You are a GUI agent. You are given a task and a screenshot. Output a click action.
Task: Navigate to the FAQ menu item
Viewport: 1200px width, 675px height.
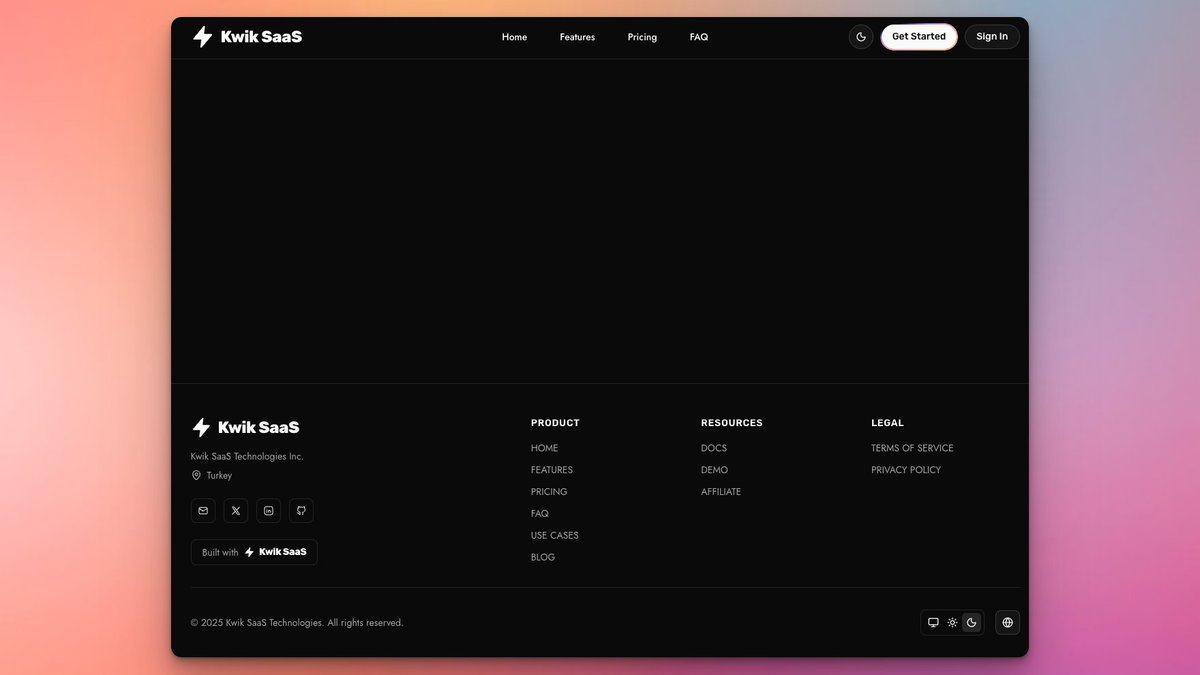click(698, 37)
